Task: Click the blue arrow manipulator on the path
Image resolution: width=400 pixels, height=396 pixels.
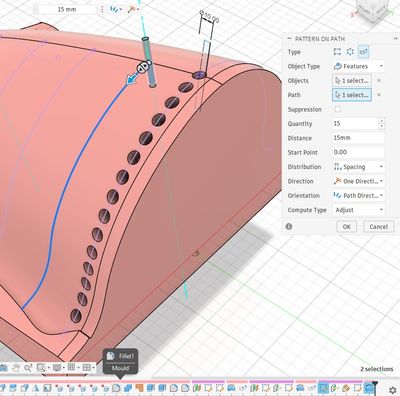Action: [x=132, y=79]
